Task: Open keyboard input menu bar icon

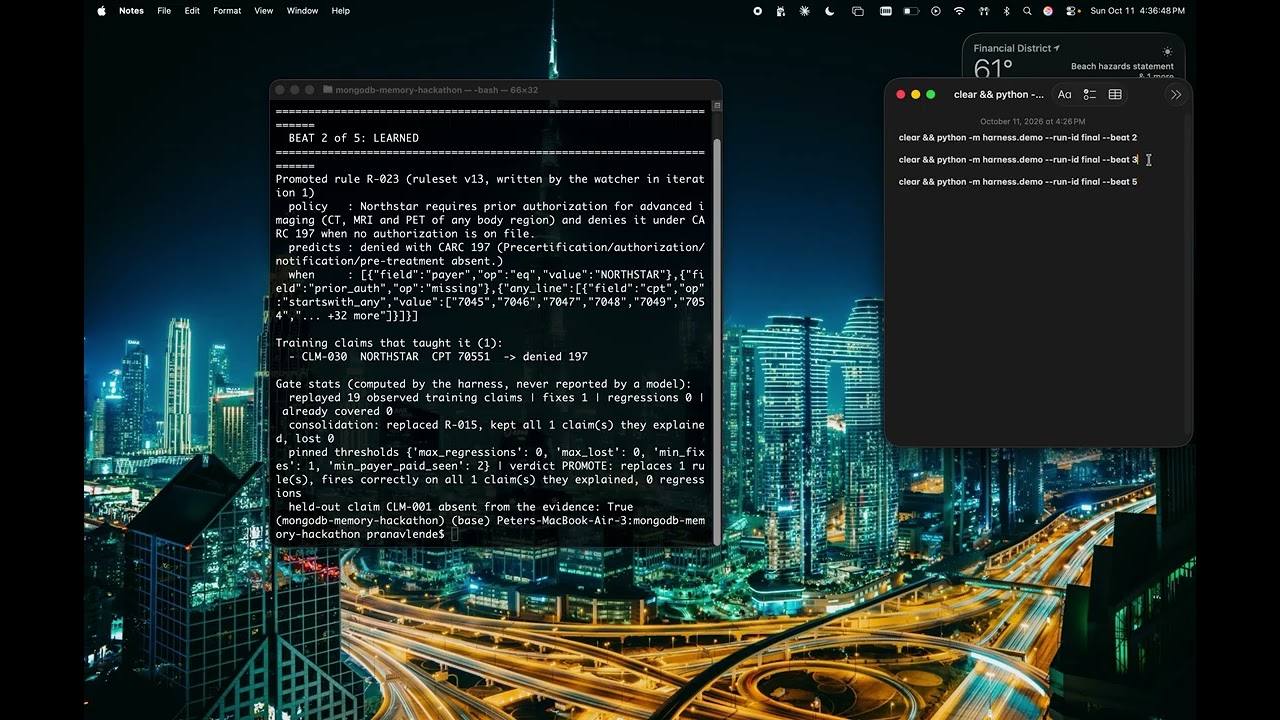Action: click(885, 11)
